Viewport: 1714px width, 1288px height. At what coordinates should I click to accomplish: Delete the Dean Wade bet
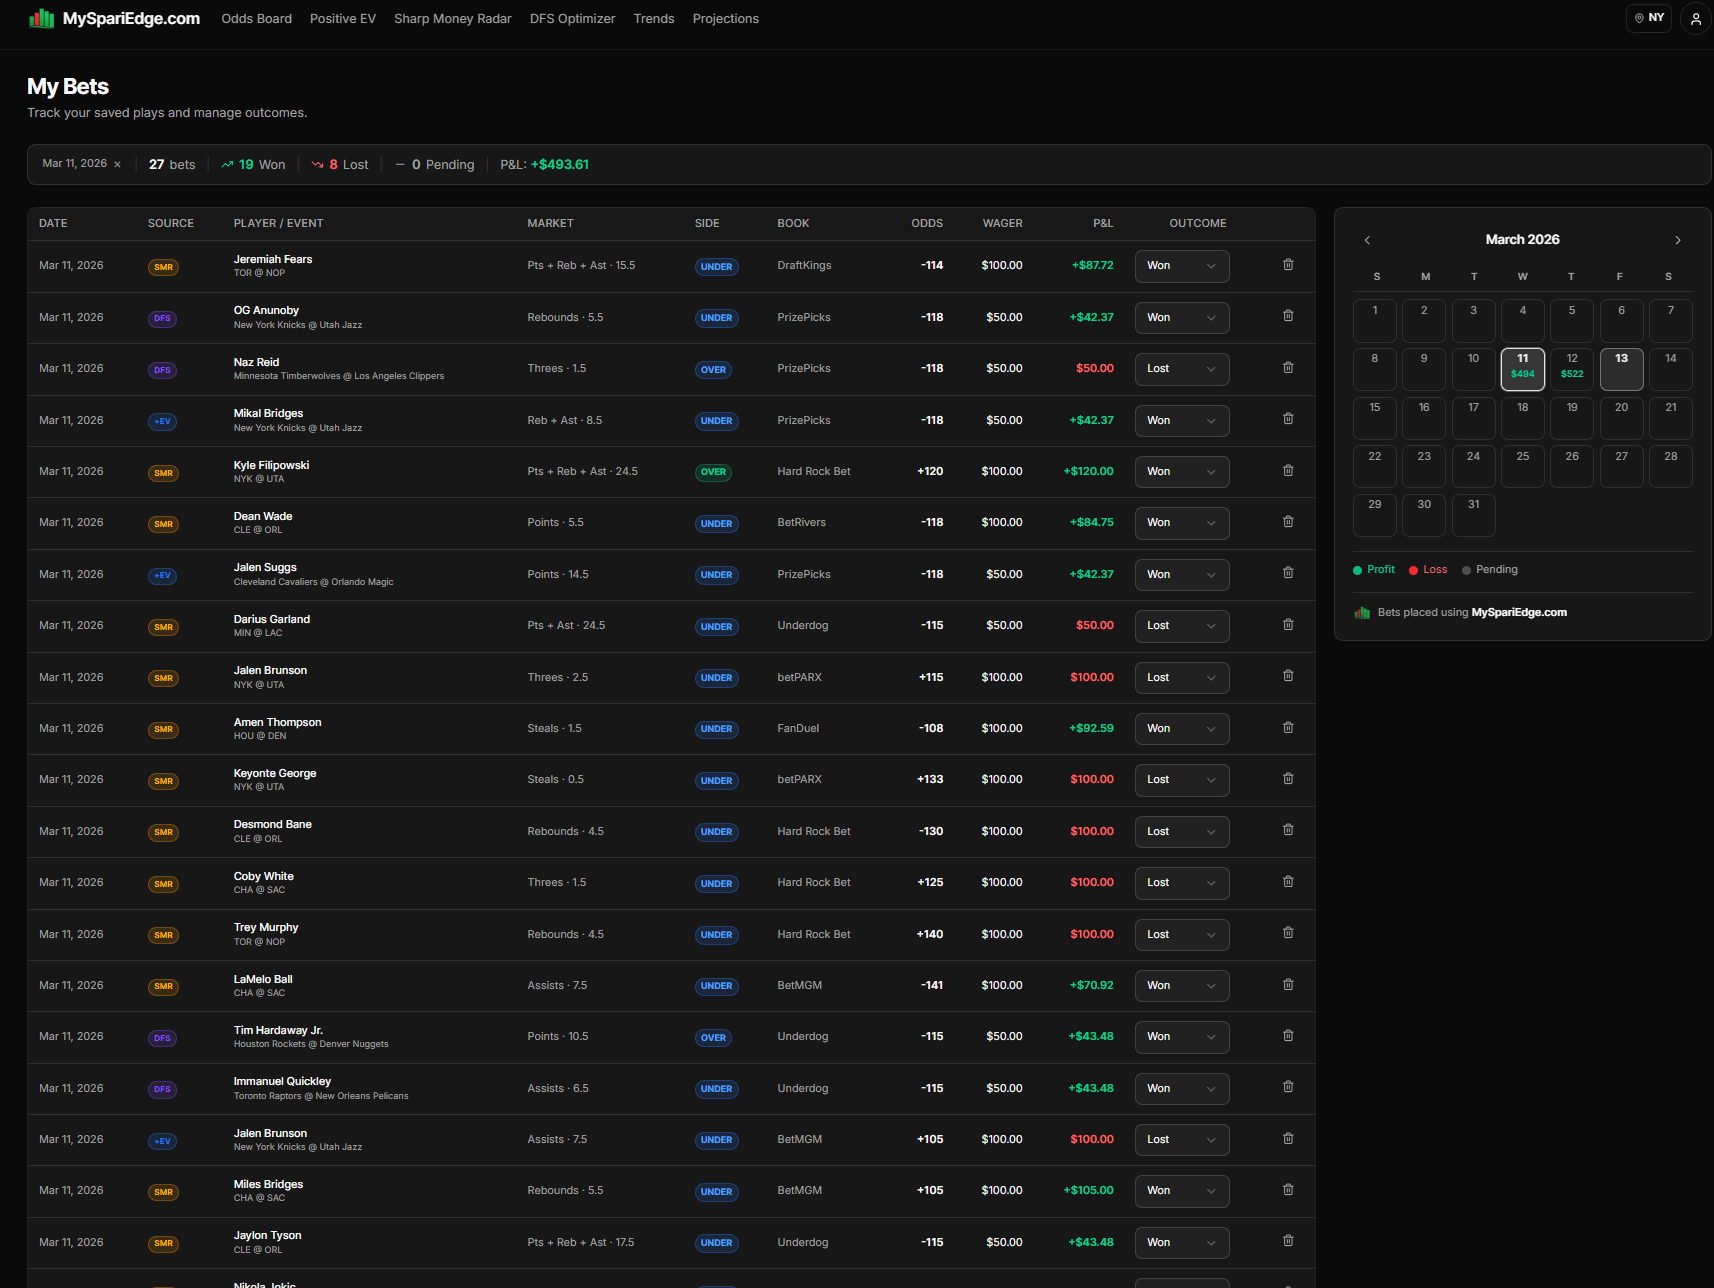tap(1288, 522)
